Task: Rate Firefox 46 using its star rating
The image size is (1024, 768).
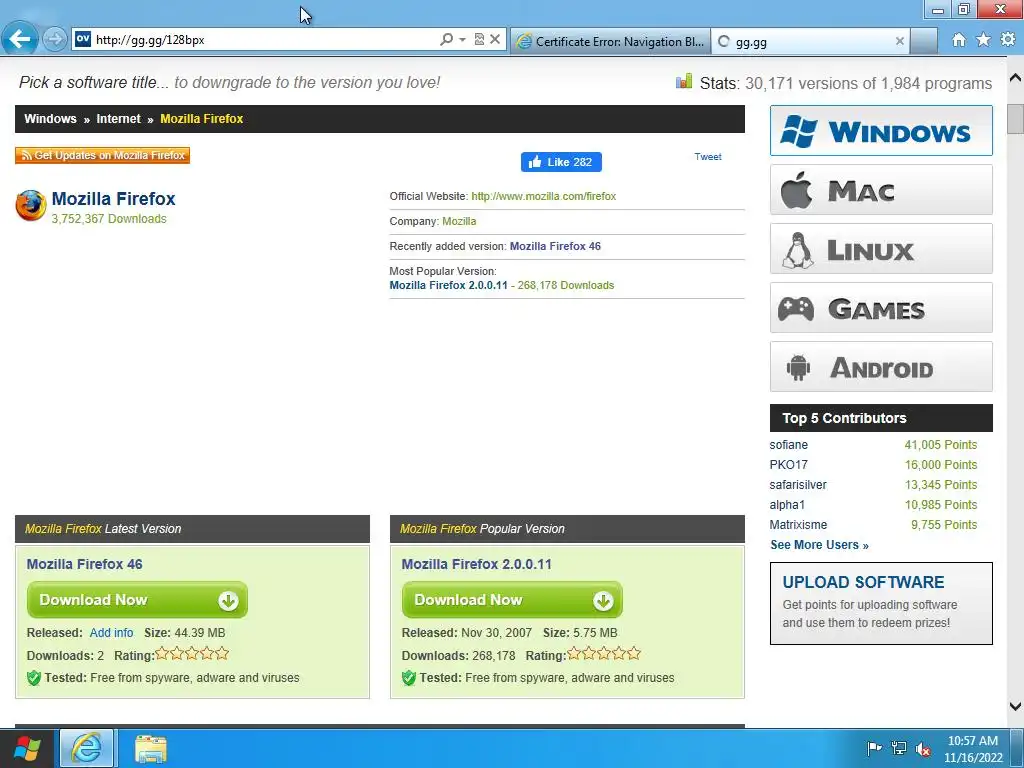Action: 192,654
